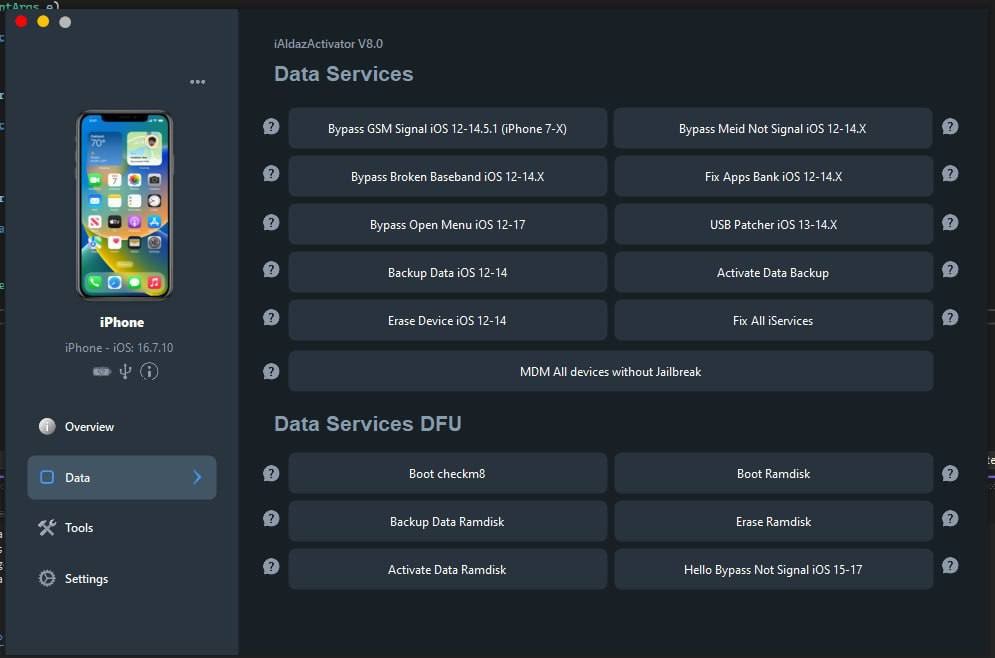Click the battery status icon under iPhone
995x658 pixels.
point(102,371)
